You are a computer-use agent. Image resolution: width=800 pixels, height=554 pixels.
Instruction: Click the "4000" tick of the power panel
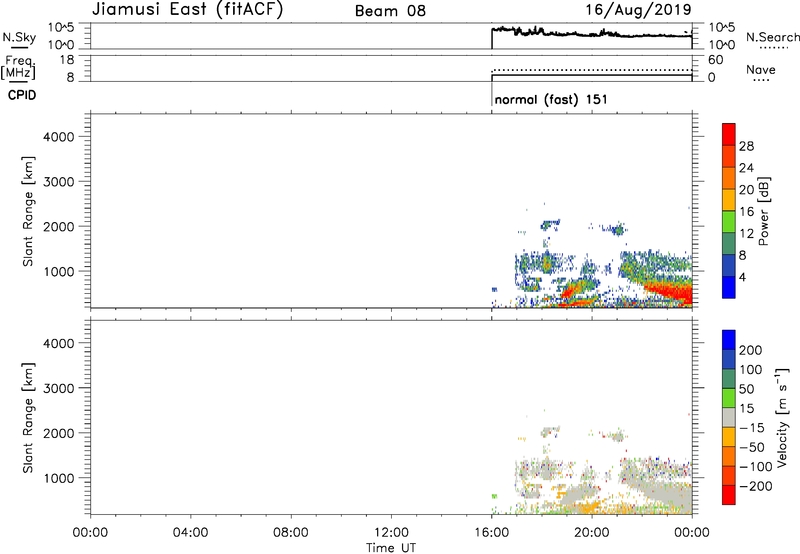tap(59, 137)
